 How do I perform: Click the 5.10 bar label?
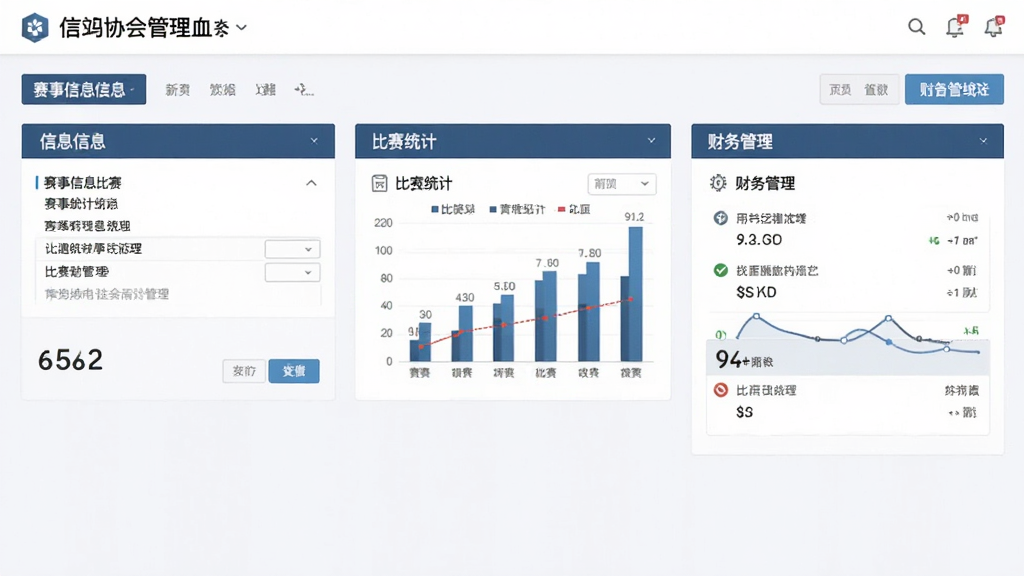tap(504, 286)
